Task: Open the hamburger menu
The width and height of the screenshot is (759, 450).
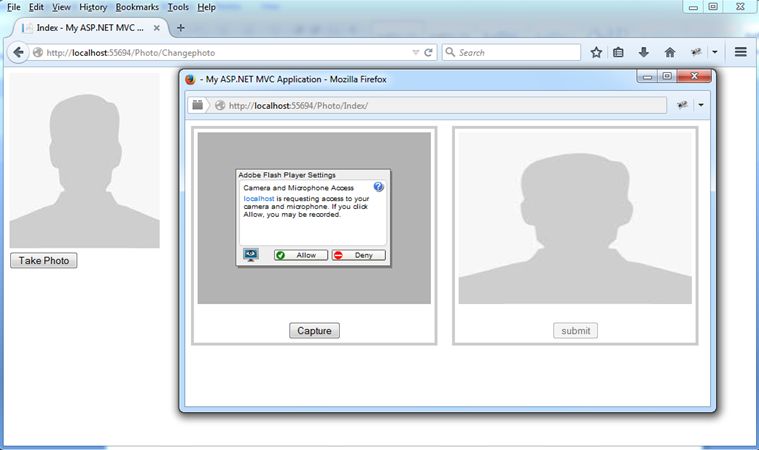Action: 741,52
